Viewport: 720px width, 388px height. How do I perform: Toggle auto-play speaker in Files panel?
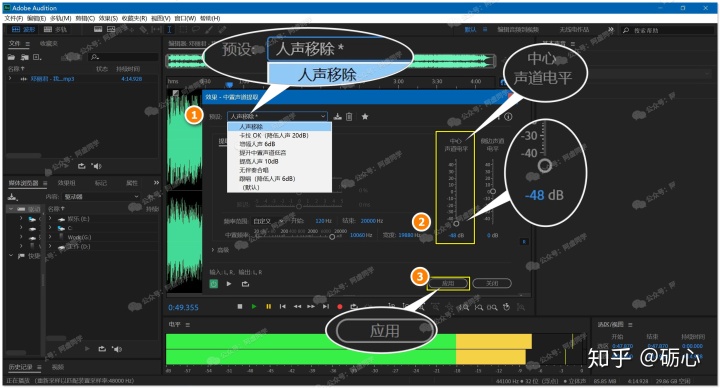pyautogui.click(x=96, y=166)
